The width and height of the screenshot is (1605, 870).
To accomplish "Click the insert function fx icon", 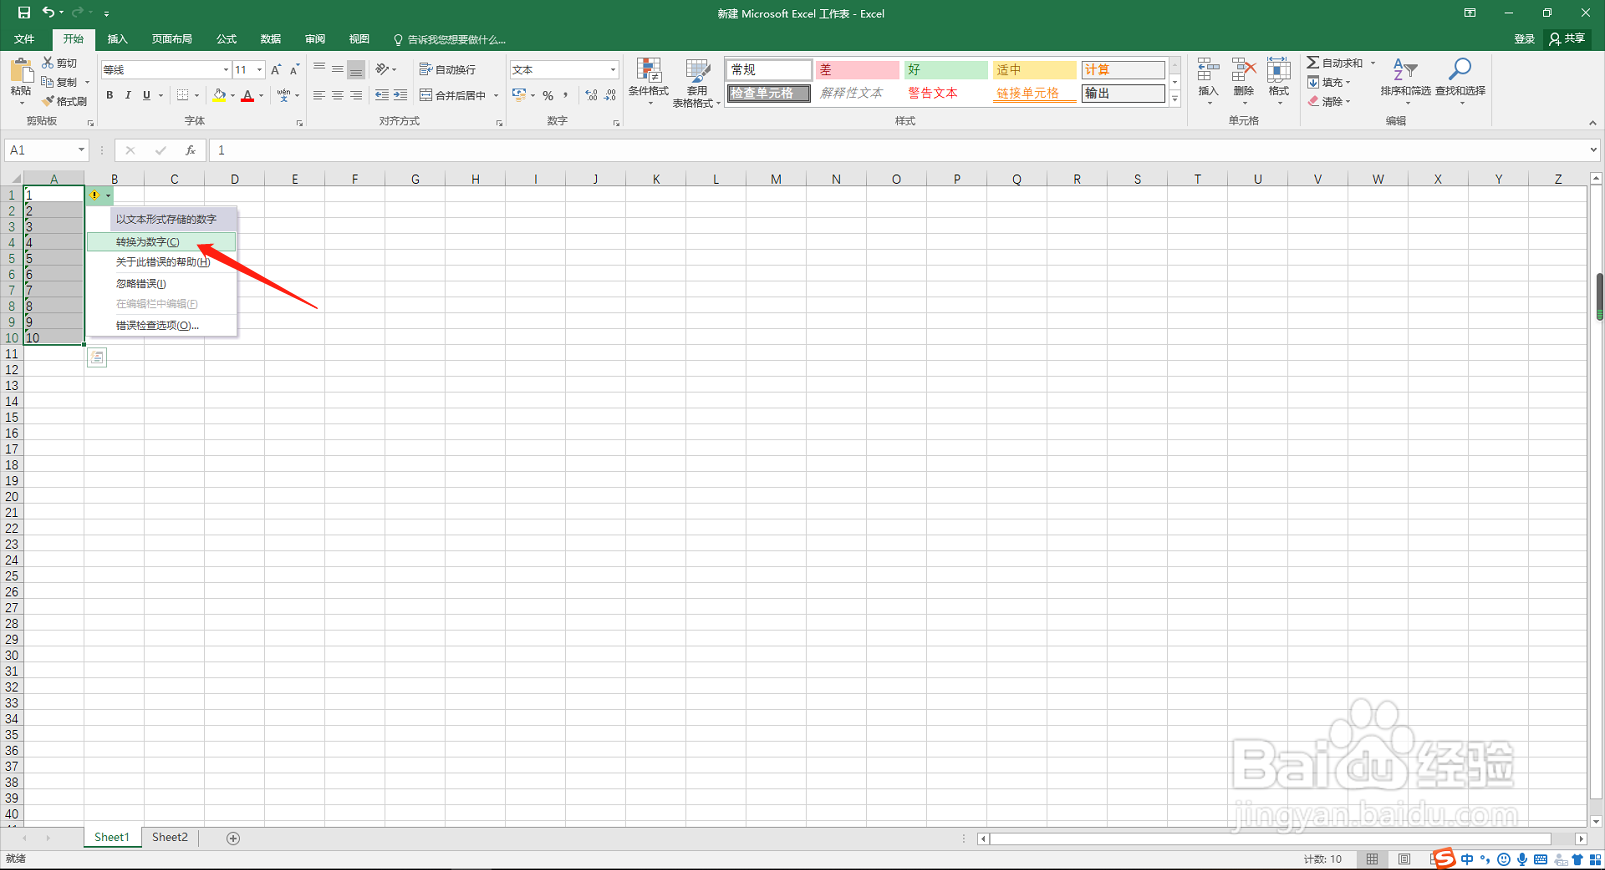I will click(x=190, y=150).
